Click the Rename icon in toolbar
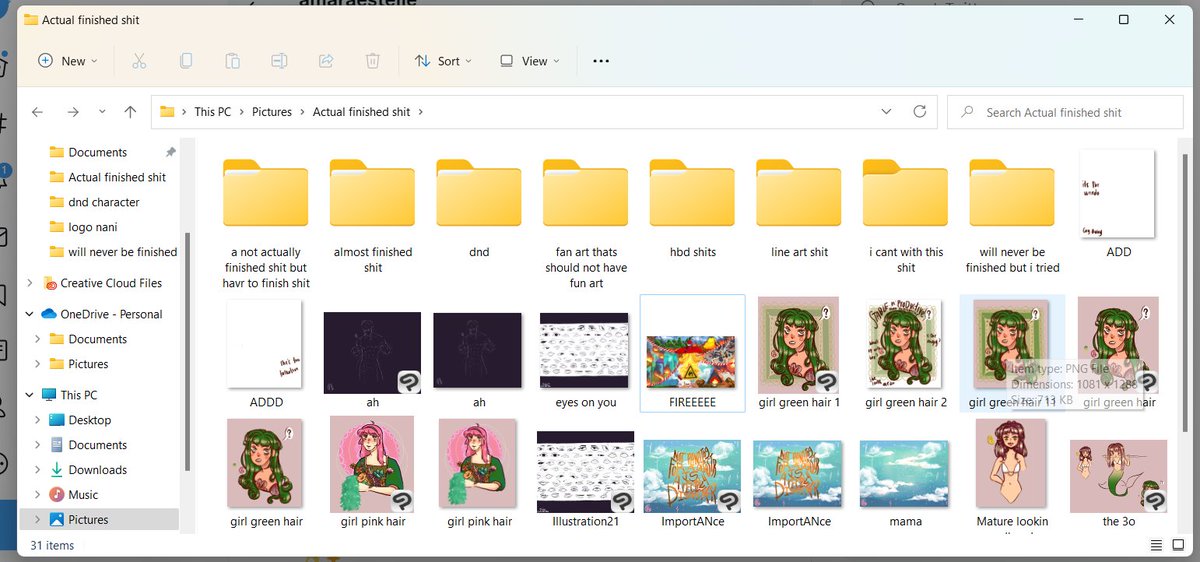Viewport: 1200px width, 562px height. [x=279, y=61]
